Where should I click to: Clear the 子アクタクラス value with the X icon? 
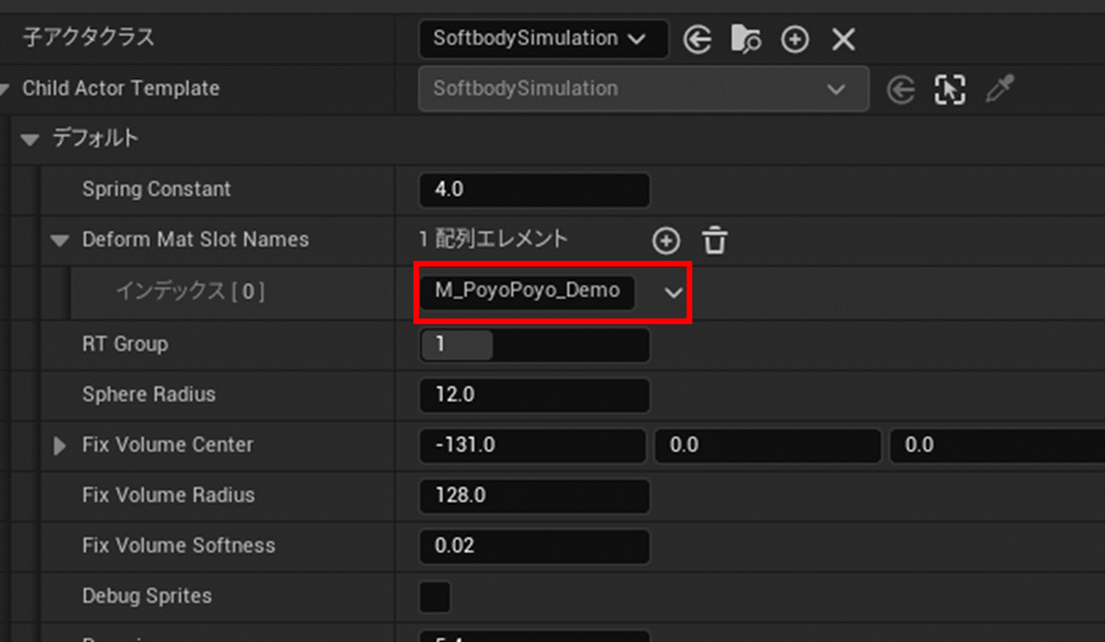point(843,39)
